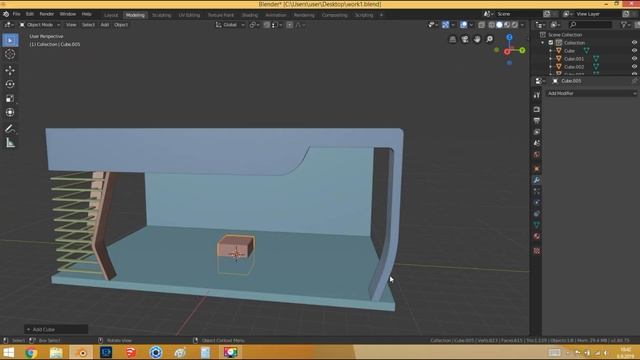Click the Blender logo menu icon
Screen dimensions: 640x360
coord(6,14)
